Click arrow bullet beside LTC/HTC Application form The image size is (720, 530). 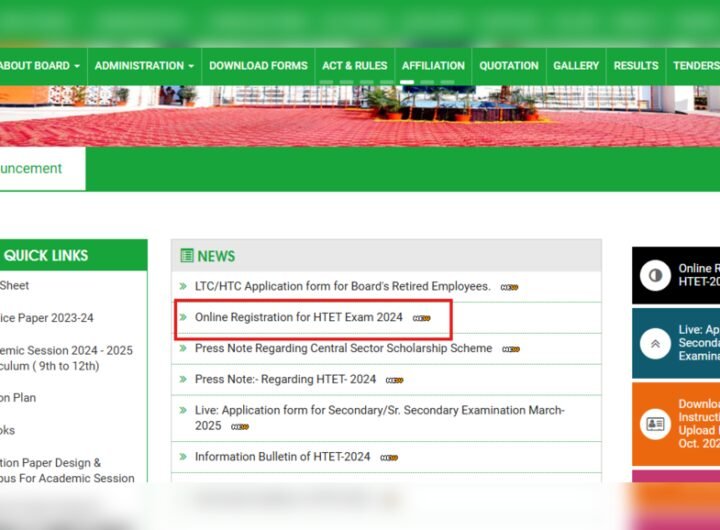tap(183, 287)
